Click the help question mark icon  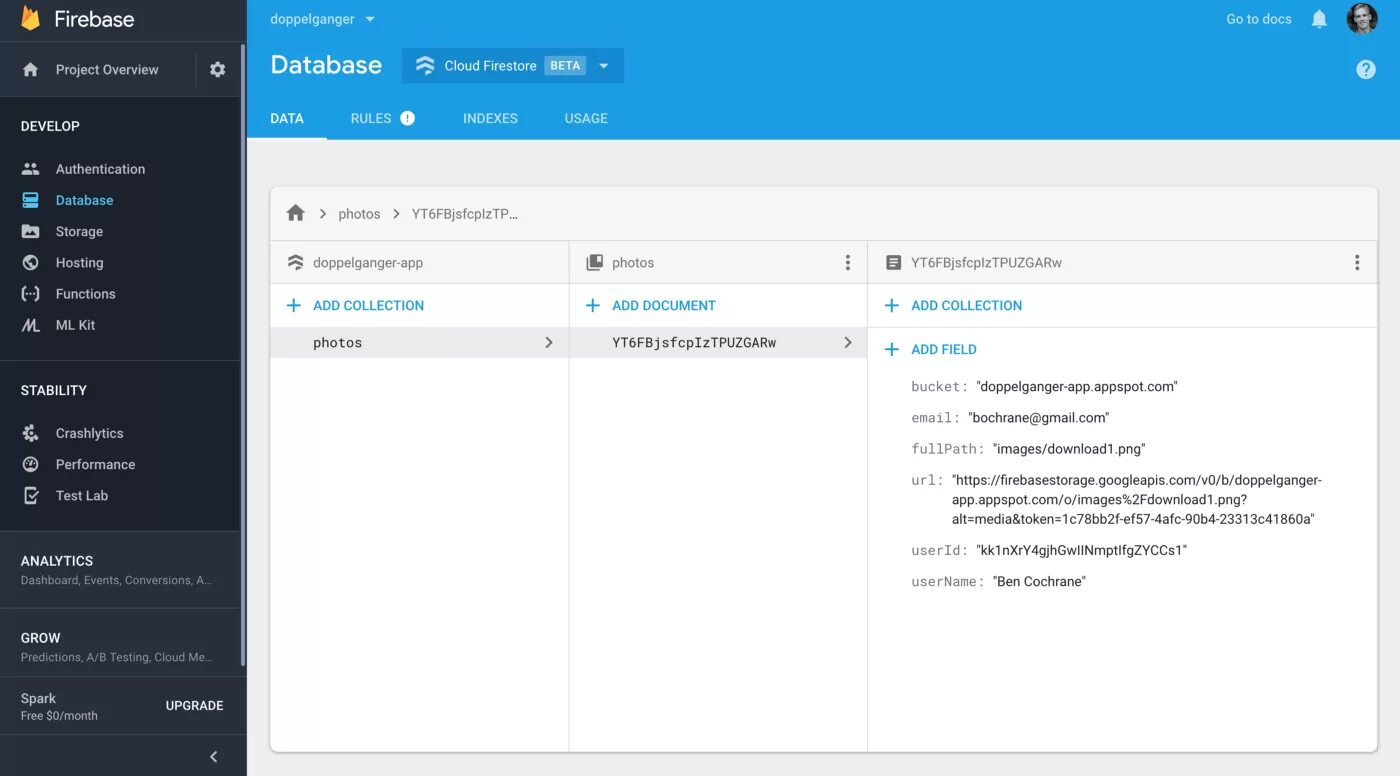pos(1366,69)
